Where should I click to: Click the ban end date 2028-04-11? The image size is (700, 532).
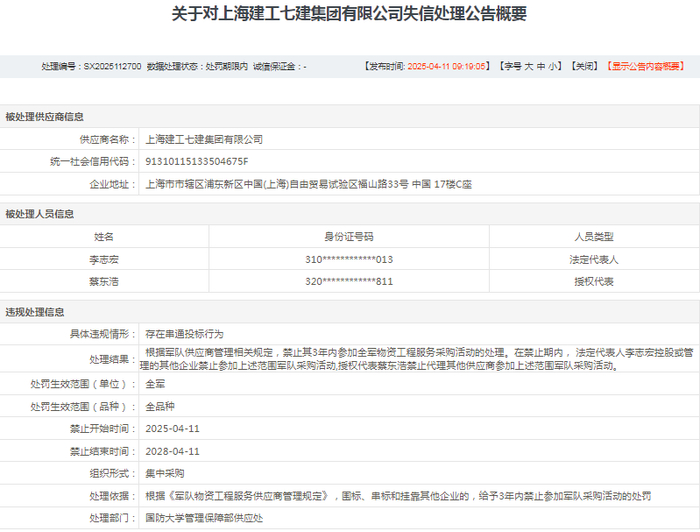coord(172,451)
